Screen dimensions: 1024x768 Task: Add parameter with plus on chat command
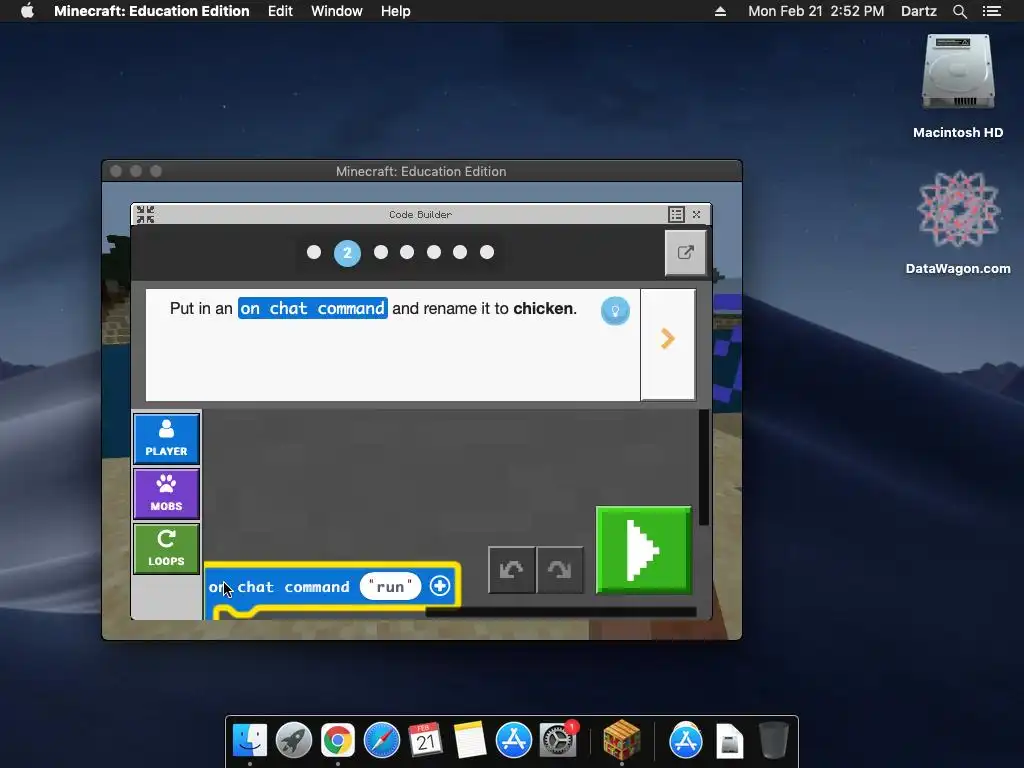440,586
